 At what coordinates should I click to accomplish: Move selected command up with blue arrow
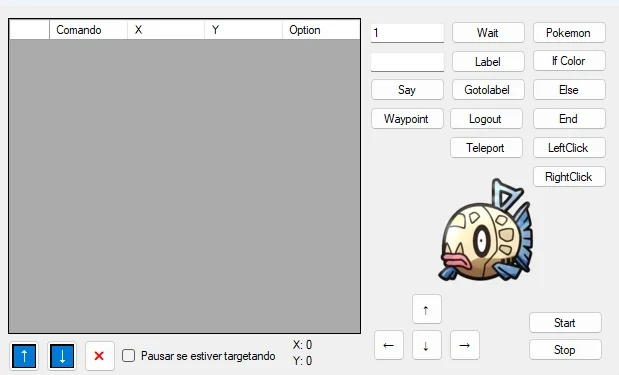coord(24,356)
